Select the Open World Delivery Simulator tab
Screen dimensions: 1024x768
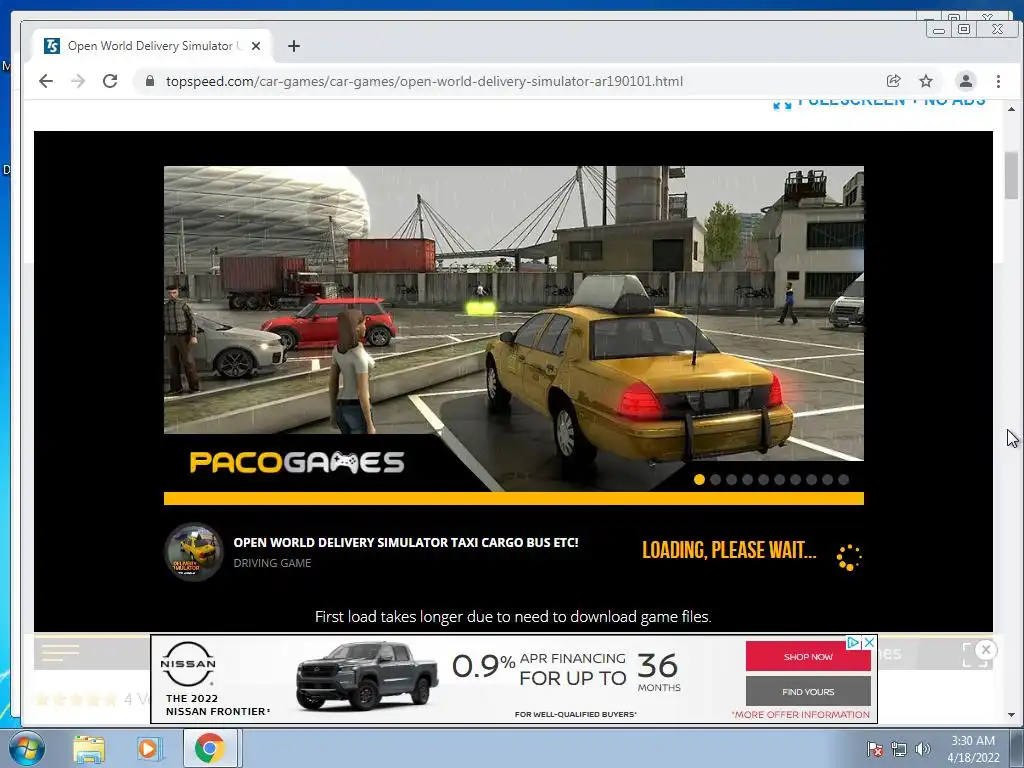pyautogui.click(x=152, y=46)
